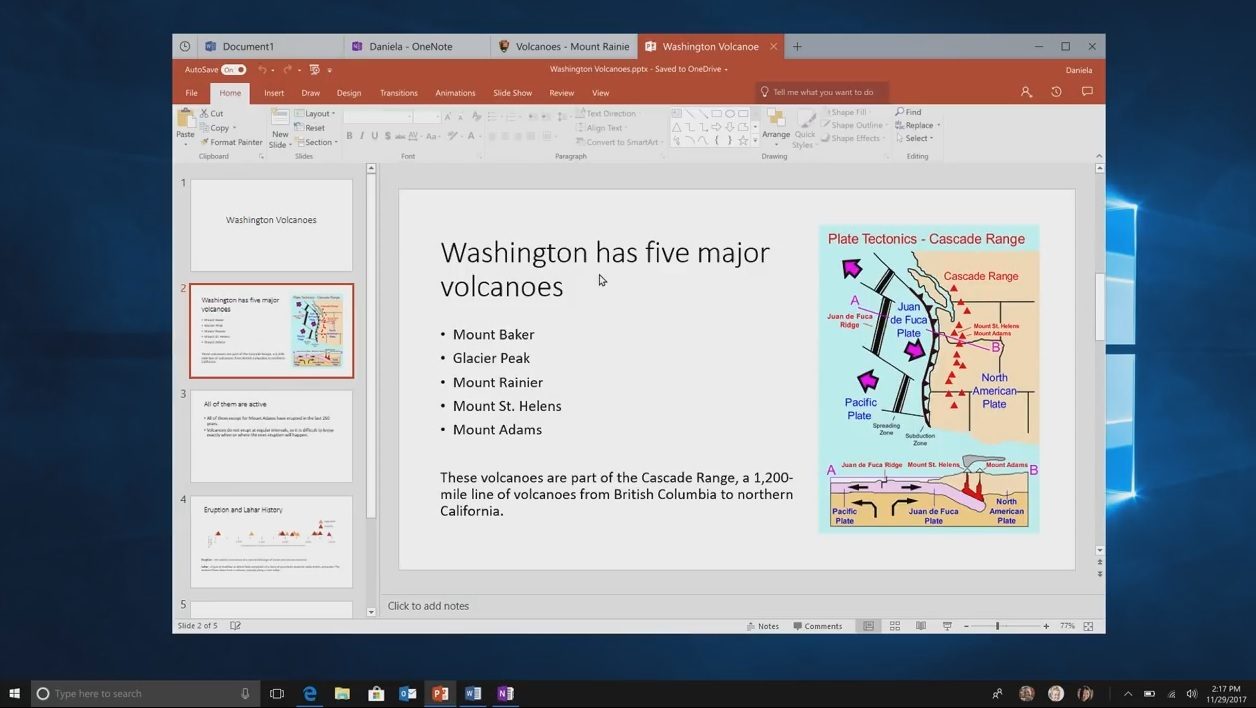Switch to the Insert ribbon tab
The height and width of the screenshot is (708, 1256).
click(274, 93)
